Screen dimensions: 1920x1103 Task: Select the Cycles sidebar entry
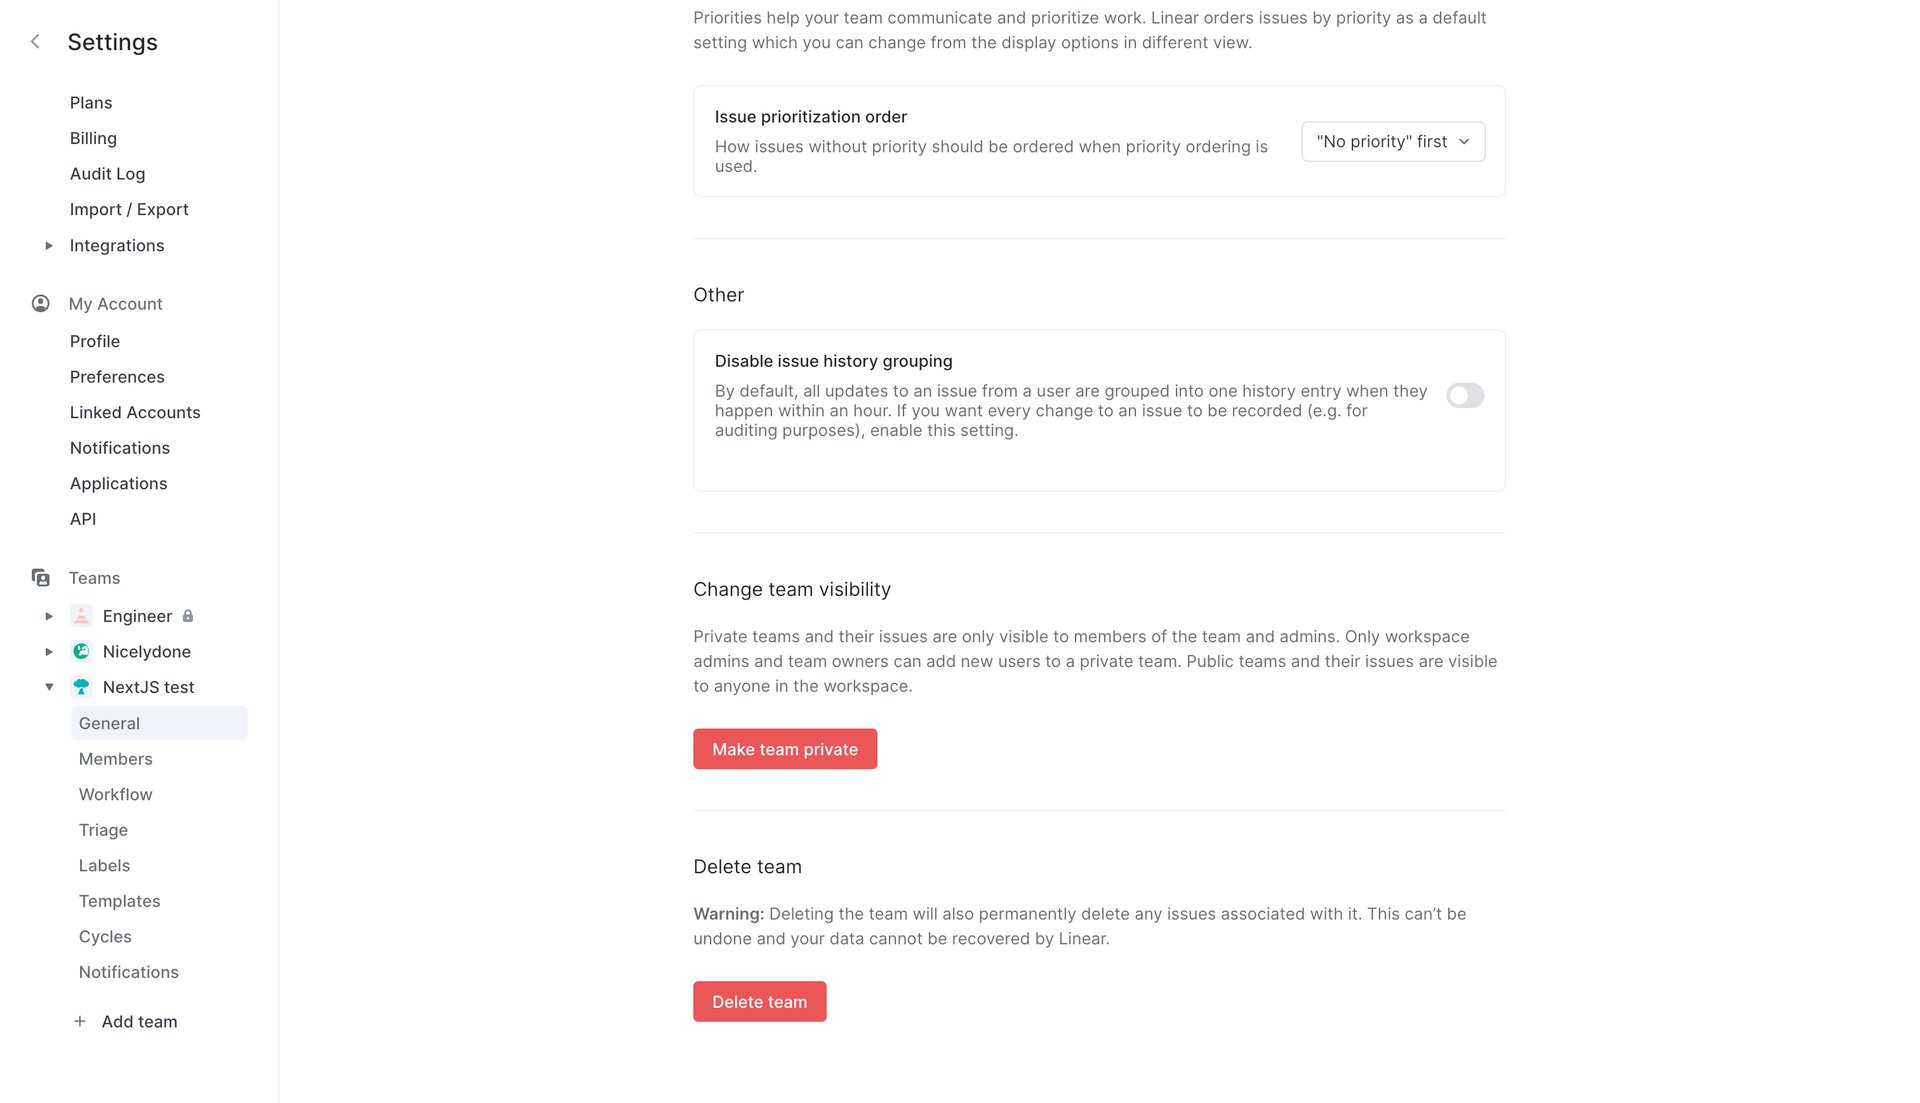pyautogui.click(x=105, y=936)
